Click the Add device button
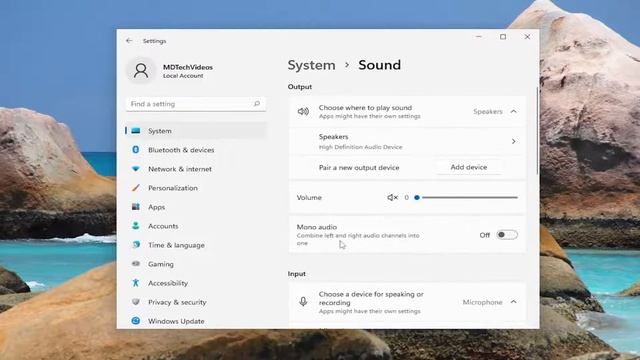 tap(469, 167)
